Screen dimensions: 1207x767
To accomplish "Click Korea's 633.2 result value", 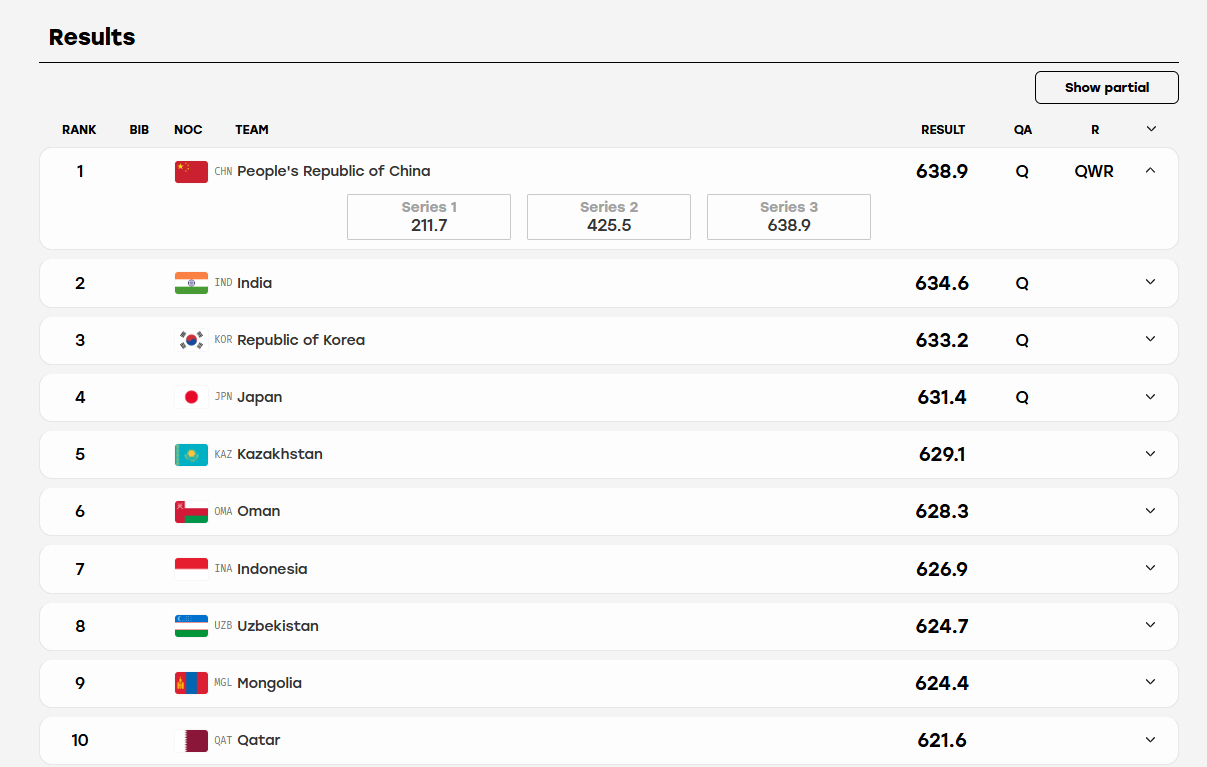I will (942, 340).
